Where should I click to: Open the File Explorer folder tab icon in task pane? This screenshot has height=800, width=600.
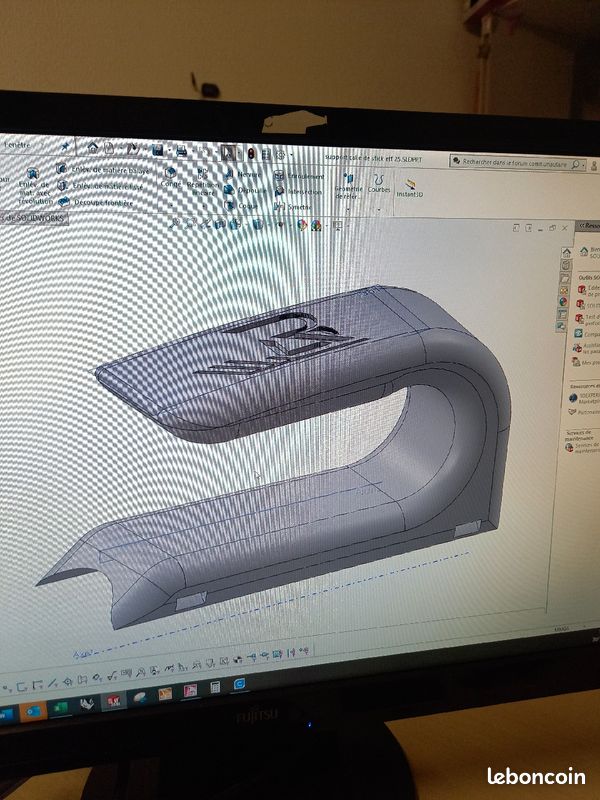565,279
